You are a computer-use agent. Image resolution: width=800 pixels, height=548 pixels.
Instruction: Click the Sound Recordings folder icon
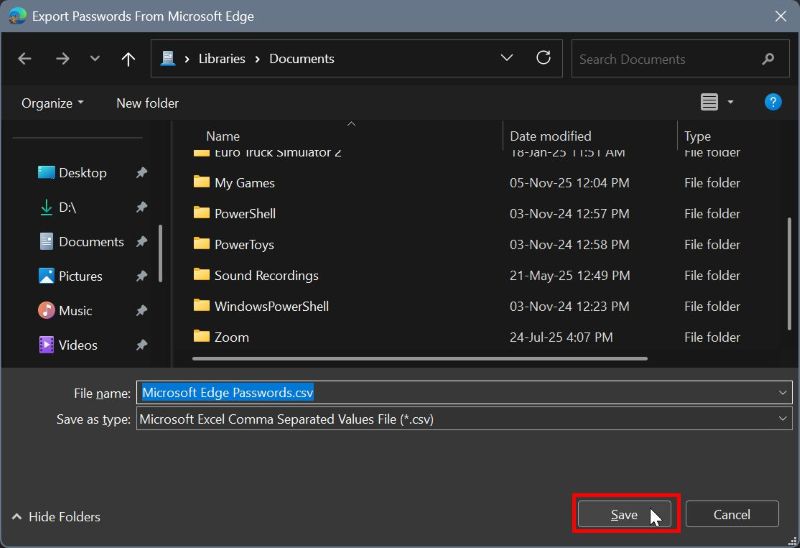point(202,275)
